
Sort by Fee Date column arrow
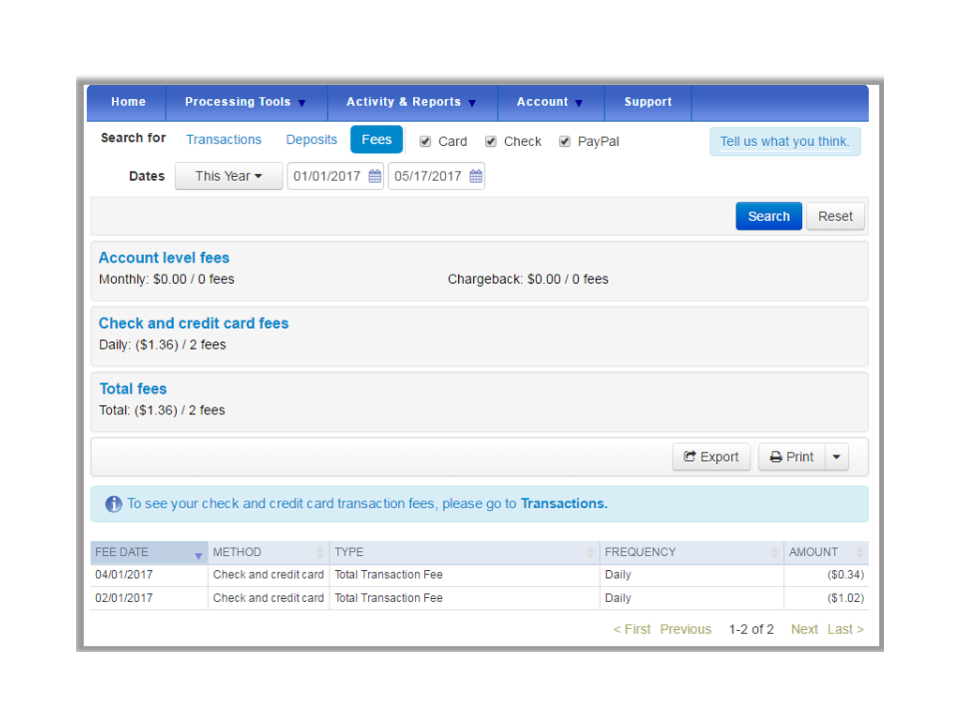(x=198, y=555)
